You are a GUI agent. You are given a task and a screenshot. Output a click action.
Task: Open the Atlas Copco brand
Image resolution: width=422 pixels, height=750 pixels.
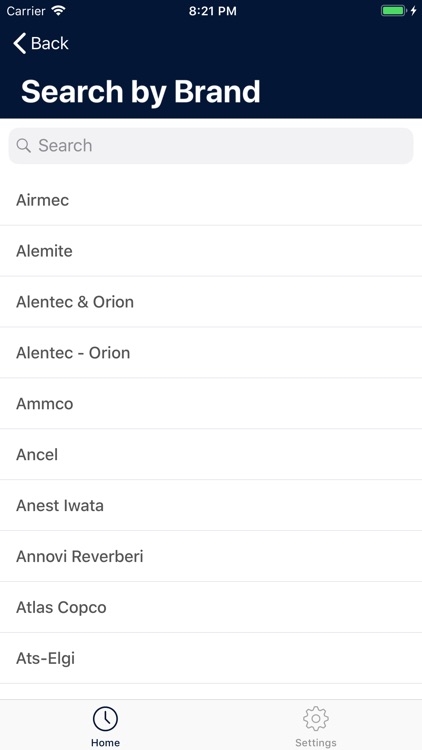[x=211, y=607]
